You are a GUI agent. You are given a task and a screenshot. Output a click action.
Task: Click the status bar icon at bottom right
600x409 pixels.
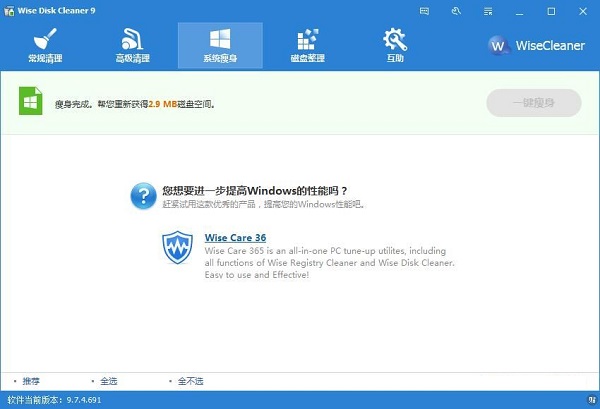coord(592,400)
